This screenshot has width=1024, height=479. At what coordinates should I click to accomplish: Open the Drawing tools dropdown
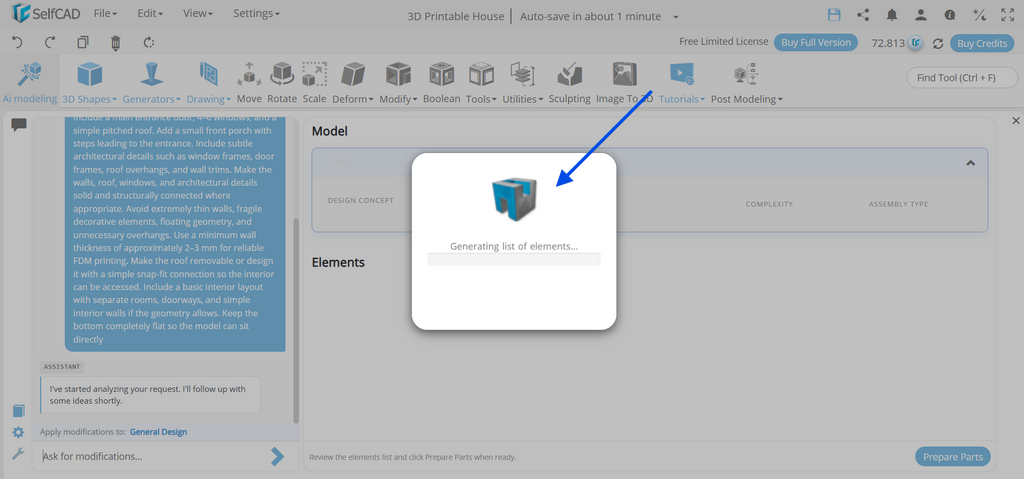(x=208, y=82)
